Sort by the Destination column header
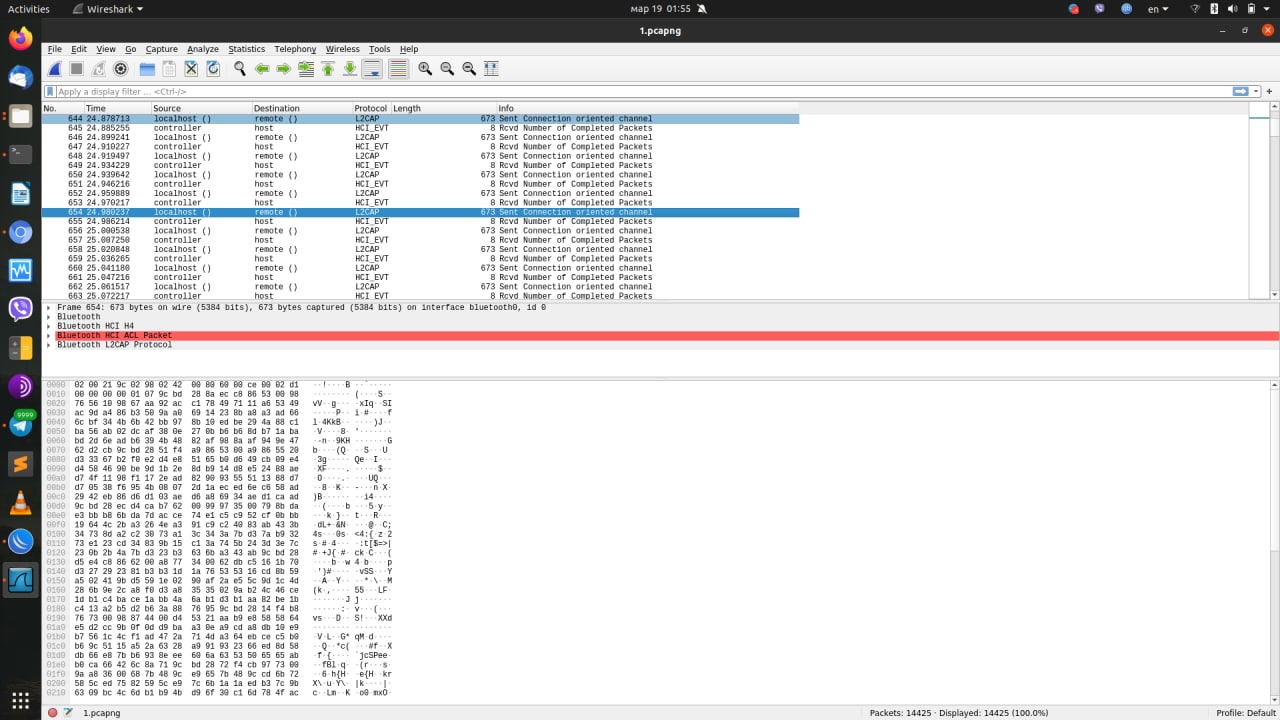This screenshot has height=720, width=1280. tap(302, 108)
